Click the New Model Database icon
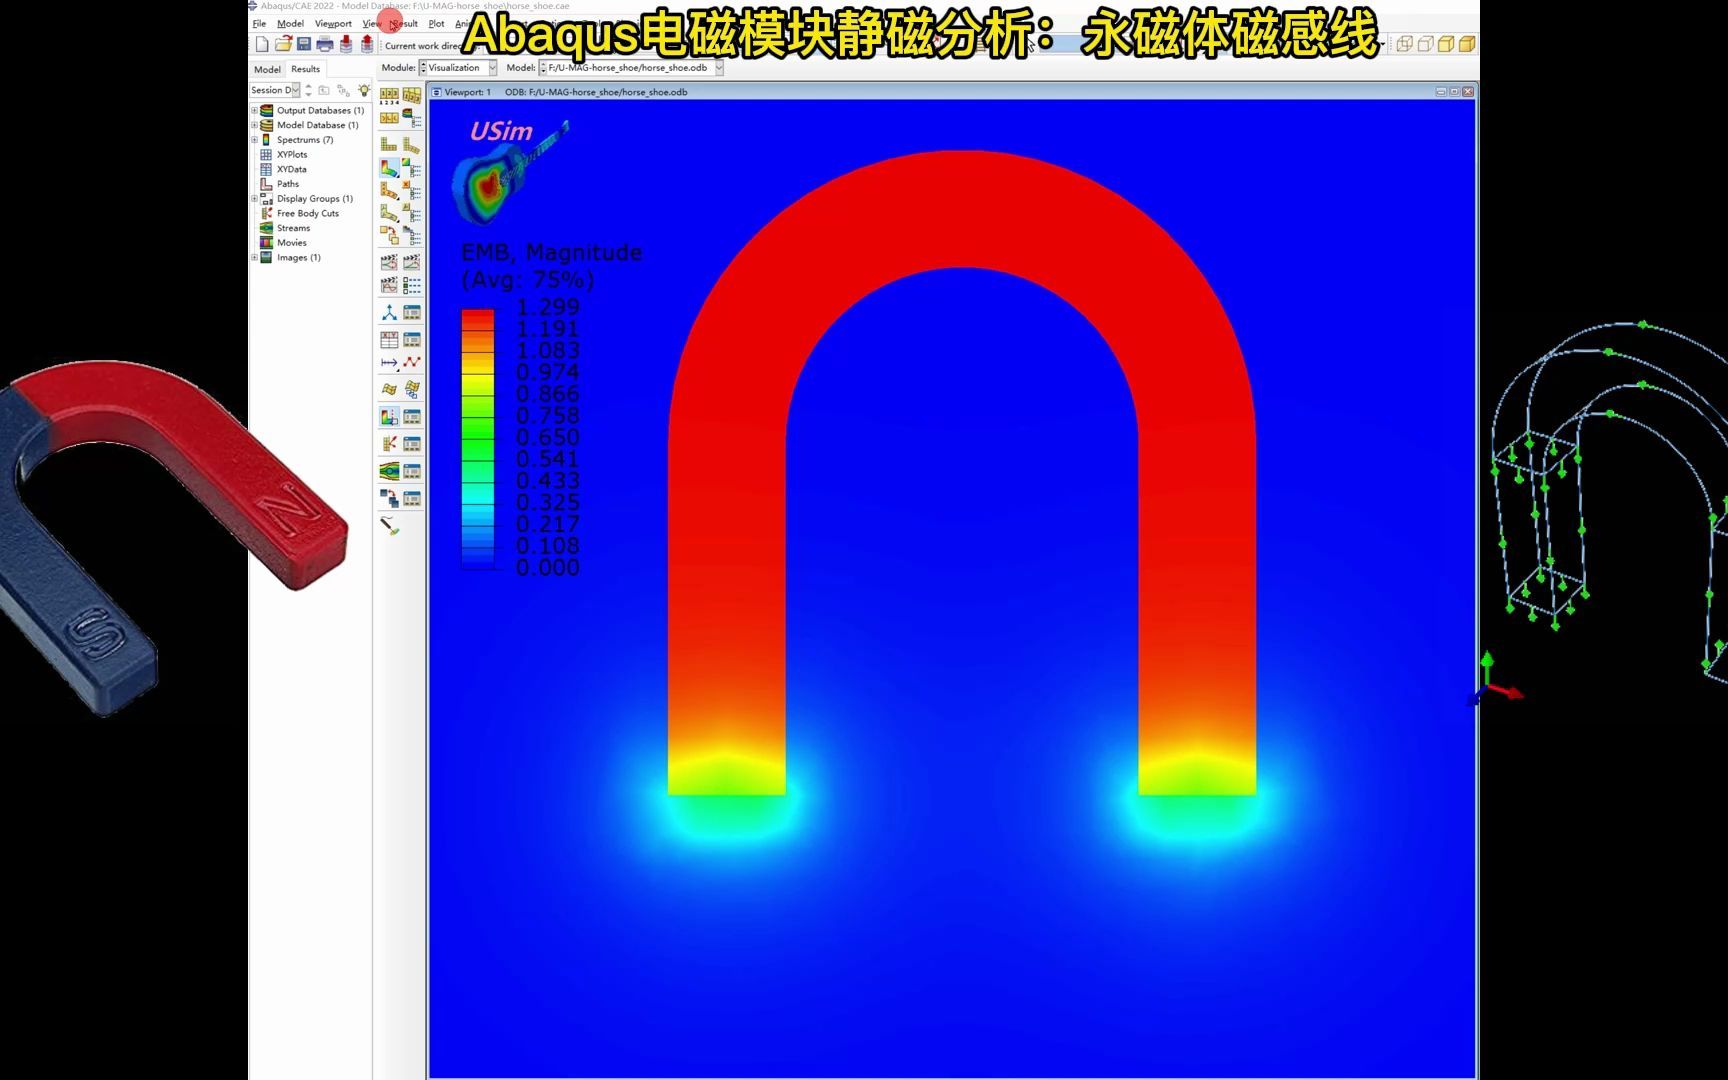 262,44
